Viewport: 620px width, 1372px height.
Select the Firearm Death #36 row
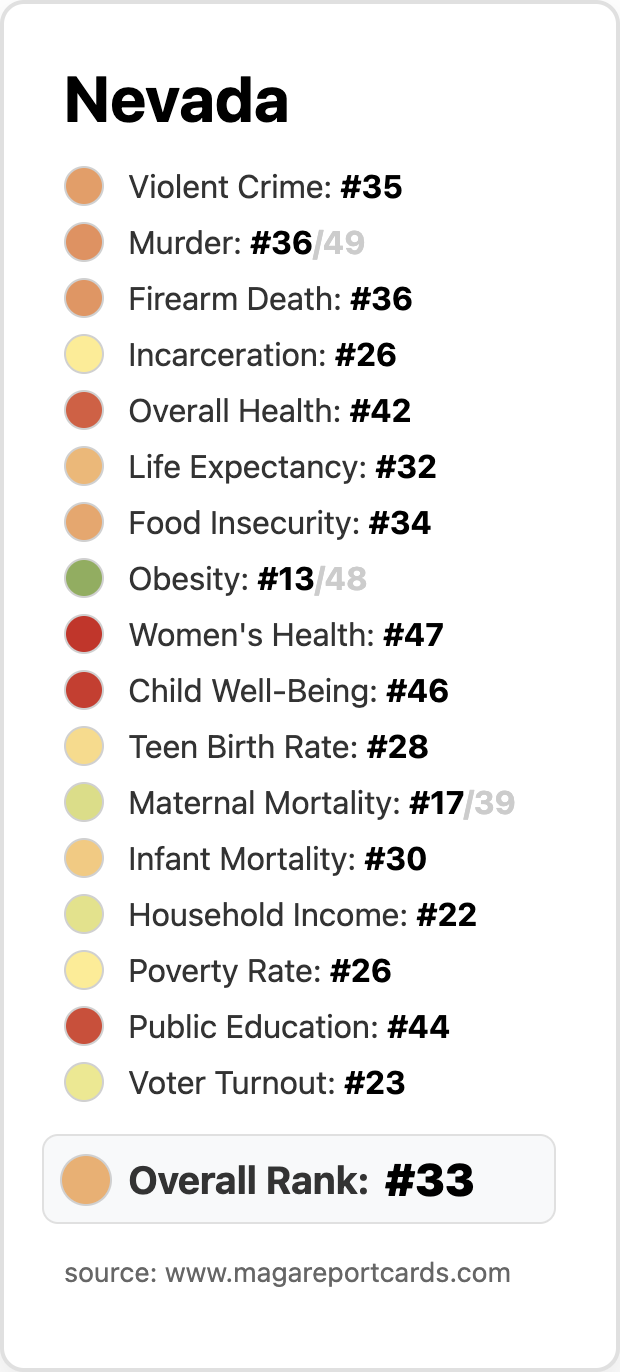[238, 299]
